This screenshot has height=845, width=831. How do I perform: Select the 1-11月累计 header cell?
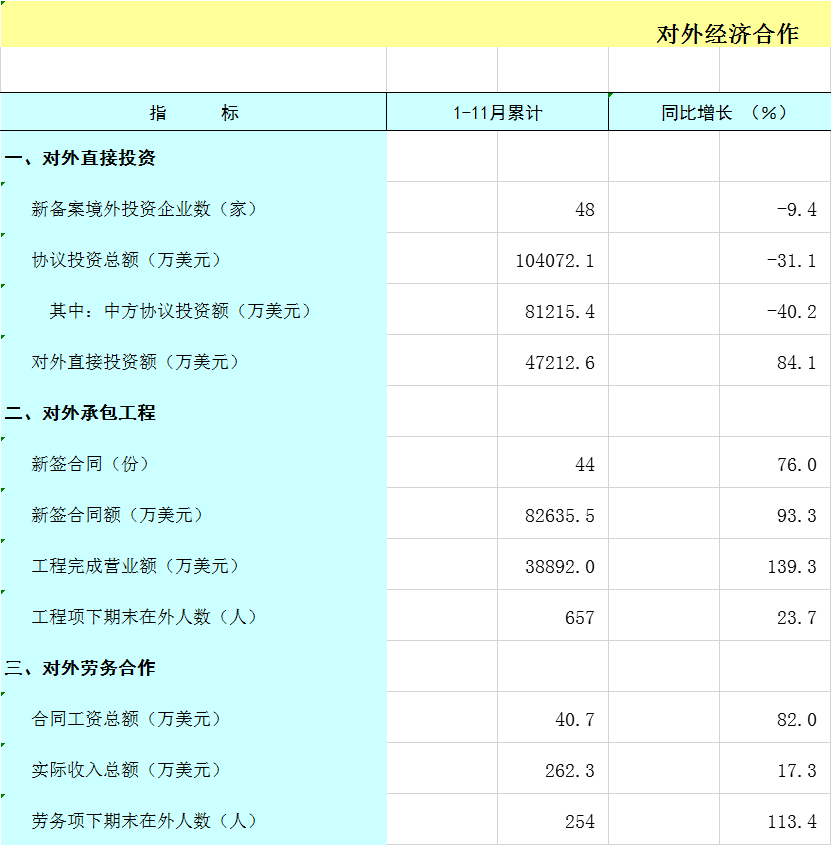click(497, 112)
